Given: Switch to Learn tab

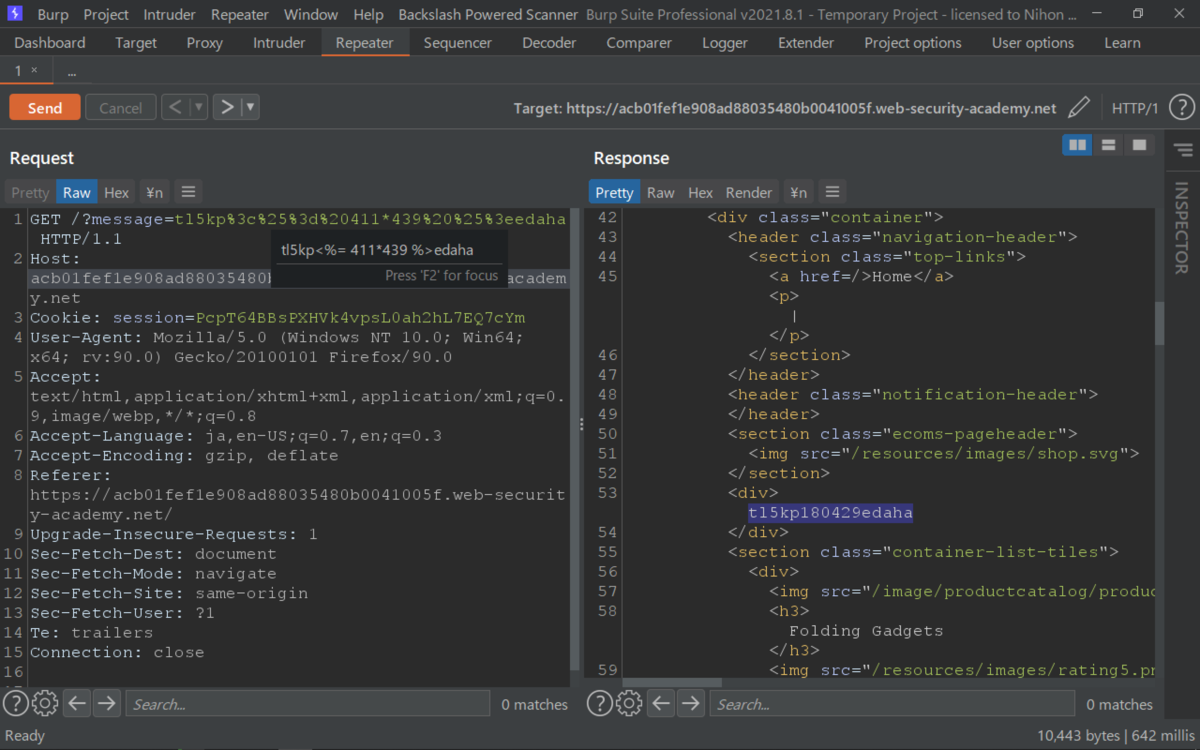Looking at the screenshot, I should point(1122,43).
